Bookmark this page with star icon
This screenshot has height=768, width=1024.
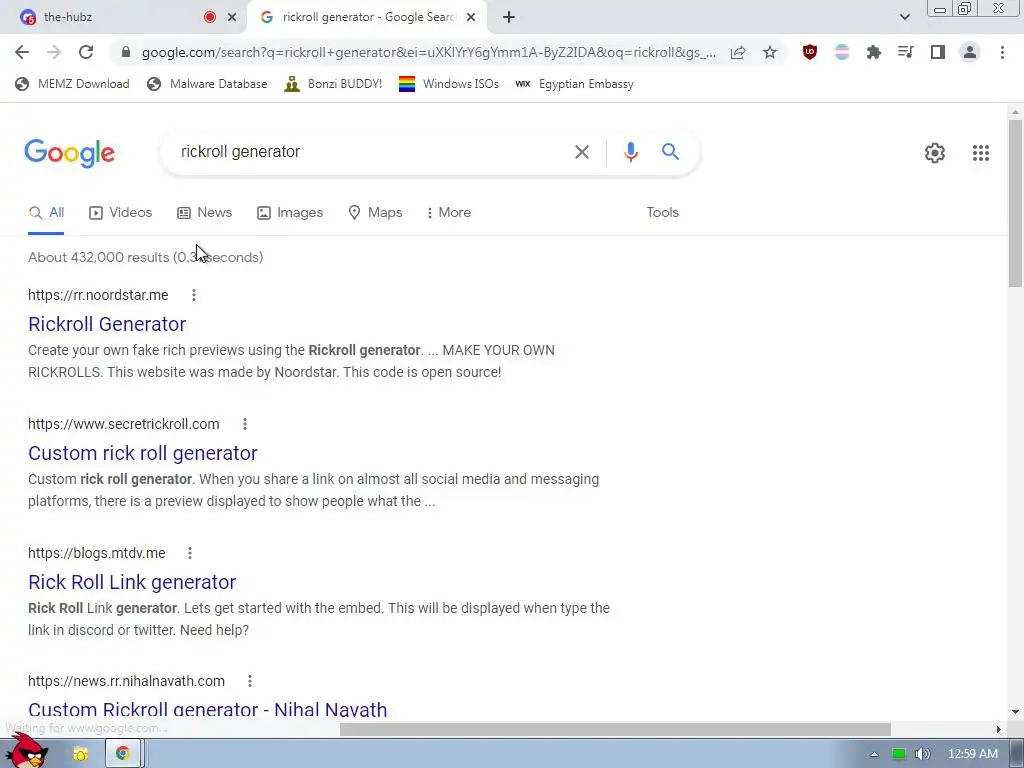pyautogui.click(x=770, y=52)
